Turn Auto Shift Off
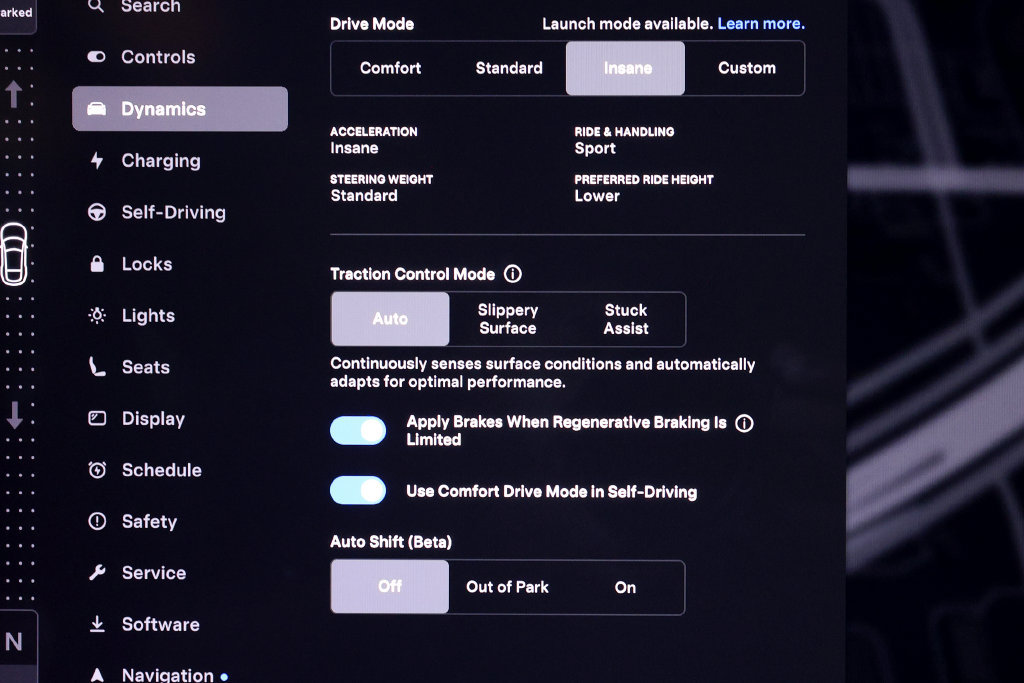The height and width of the screenshot is (683, 1024). pos(390,586)
